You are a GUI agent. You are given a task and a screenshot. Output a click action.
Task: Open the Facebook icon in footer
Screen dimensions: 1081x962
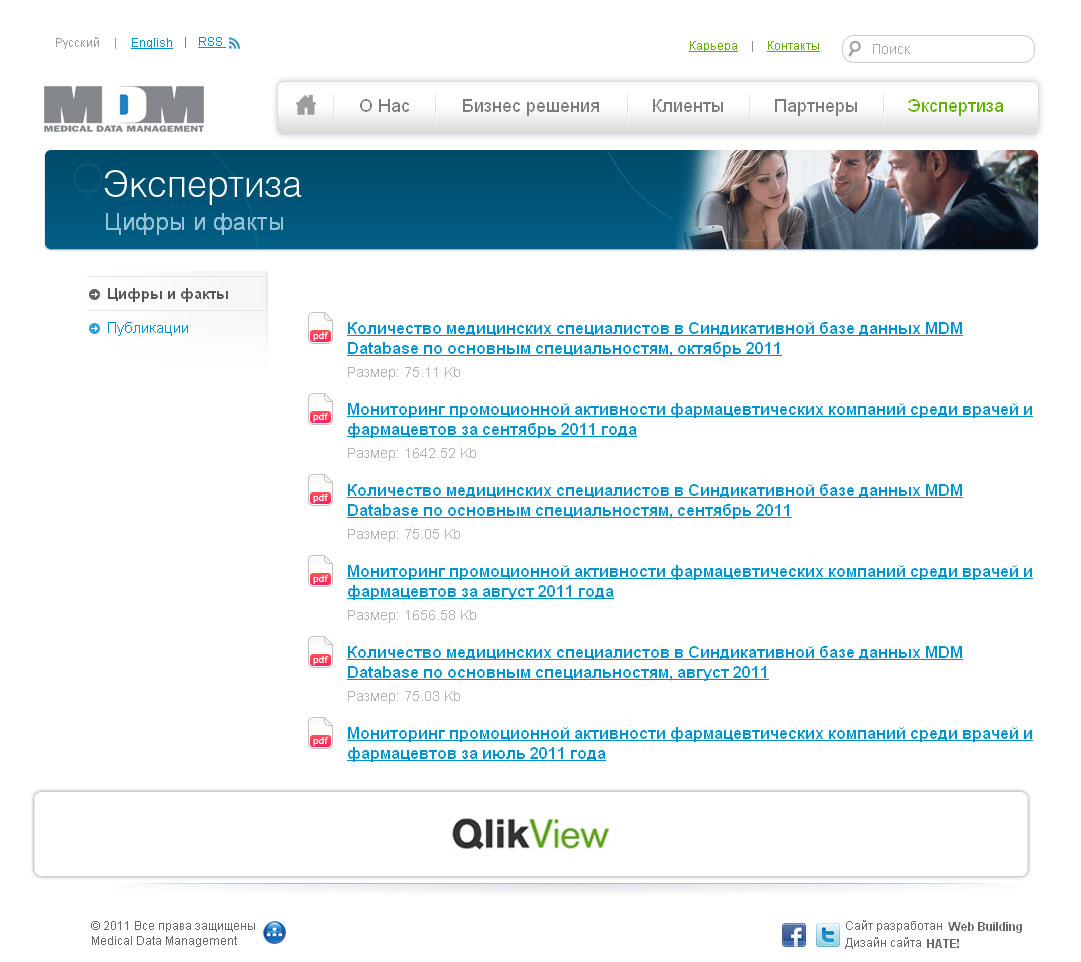(x=794, y=935)
